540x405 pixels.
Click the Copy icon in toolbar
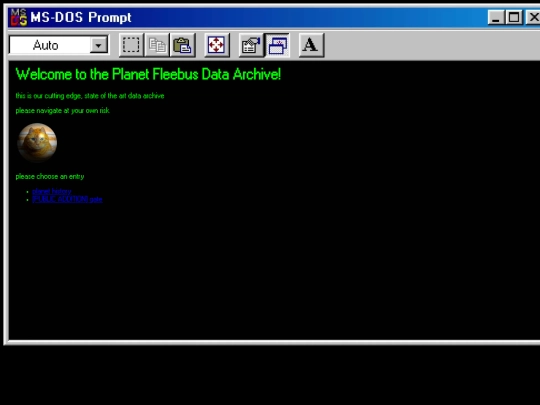157,45
